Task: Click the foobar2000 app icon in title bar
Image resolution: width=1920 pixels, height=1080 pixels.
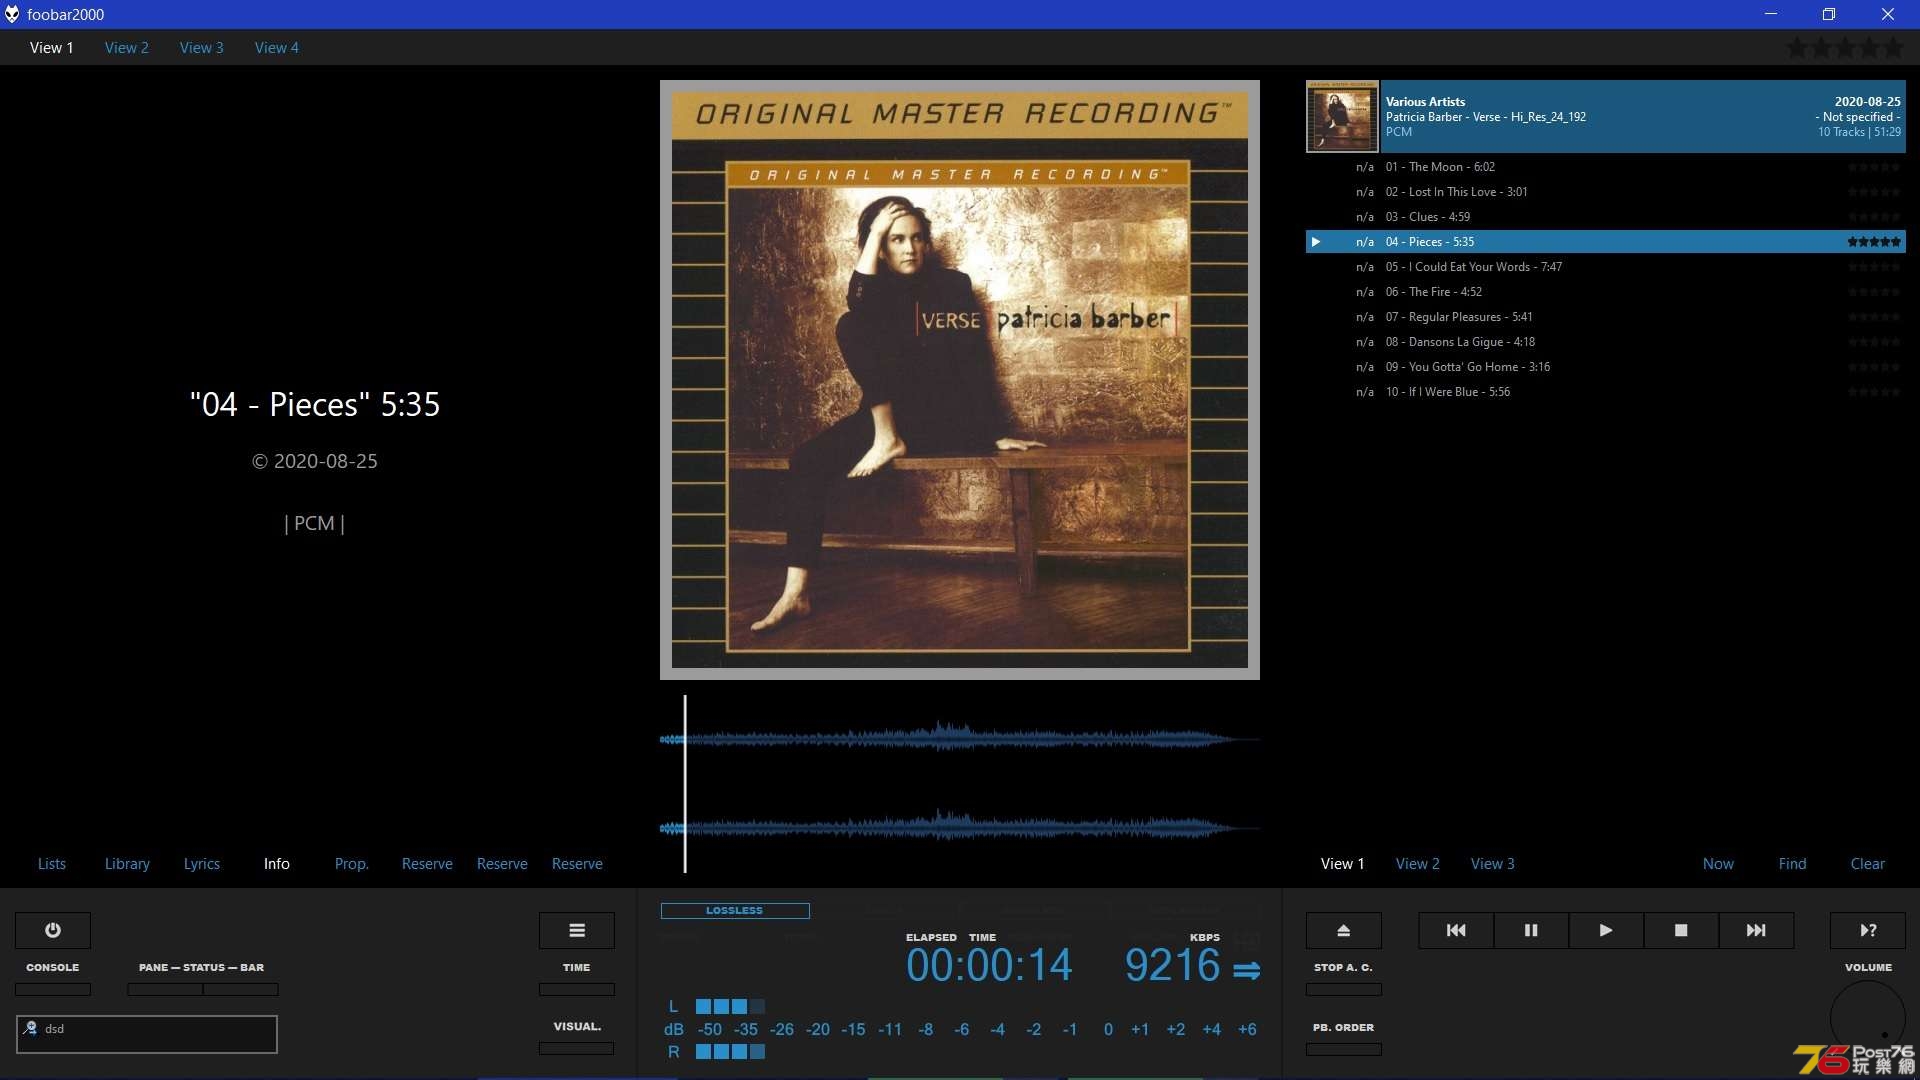Action: (12, 14)
